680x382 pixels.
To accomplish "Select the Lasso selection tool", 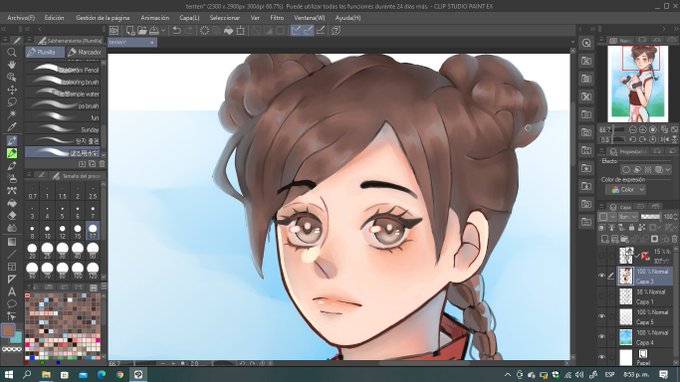I will pos(12,102).
